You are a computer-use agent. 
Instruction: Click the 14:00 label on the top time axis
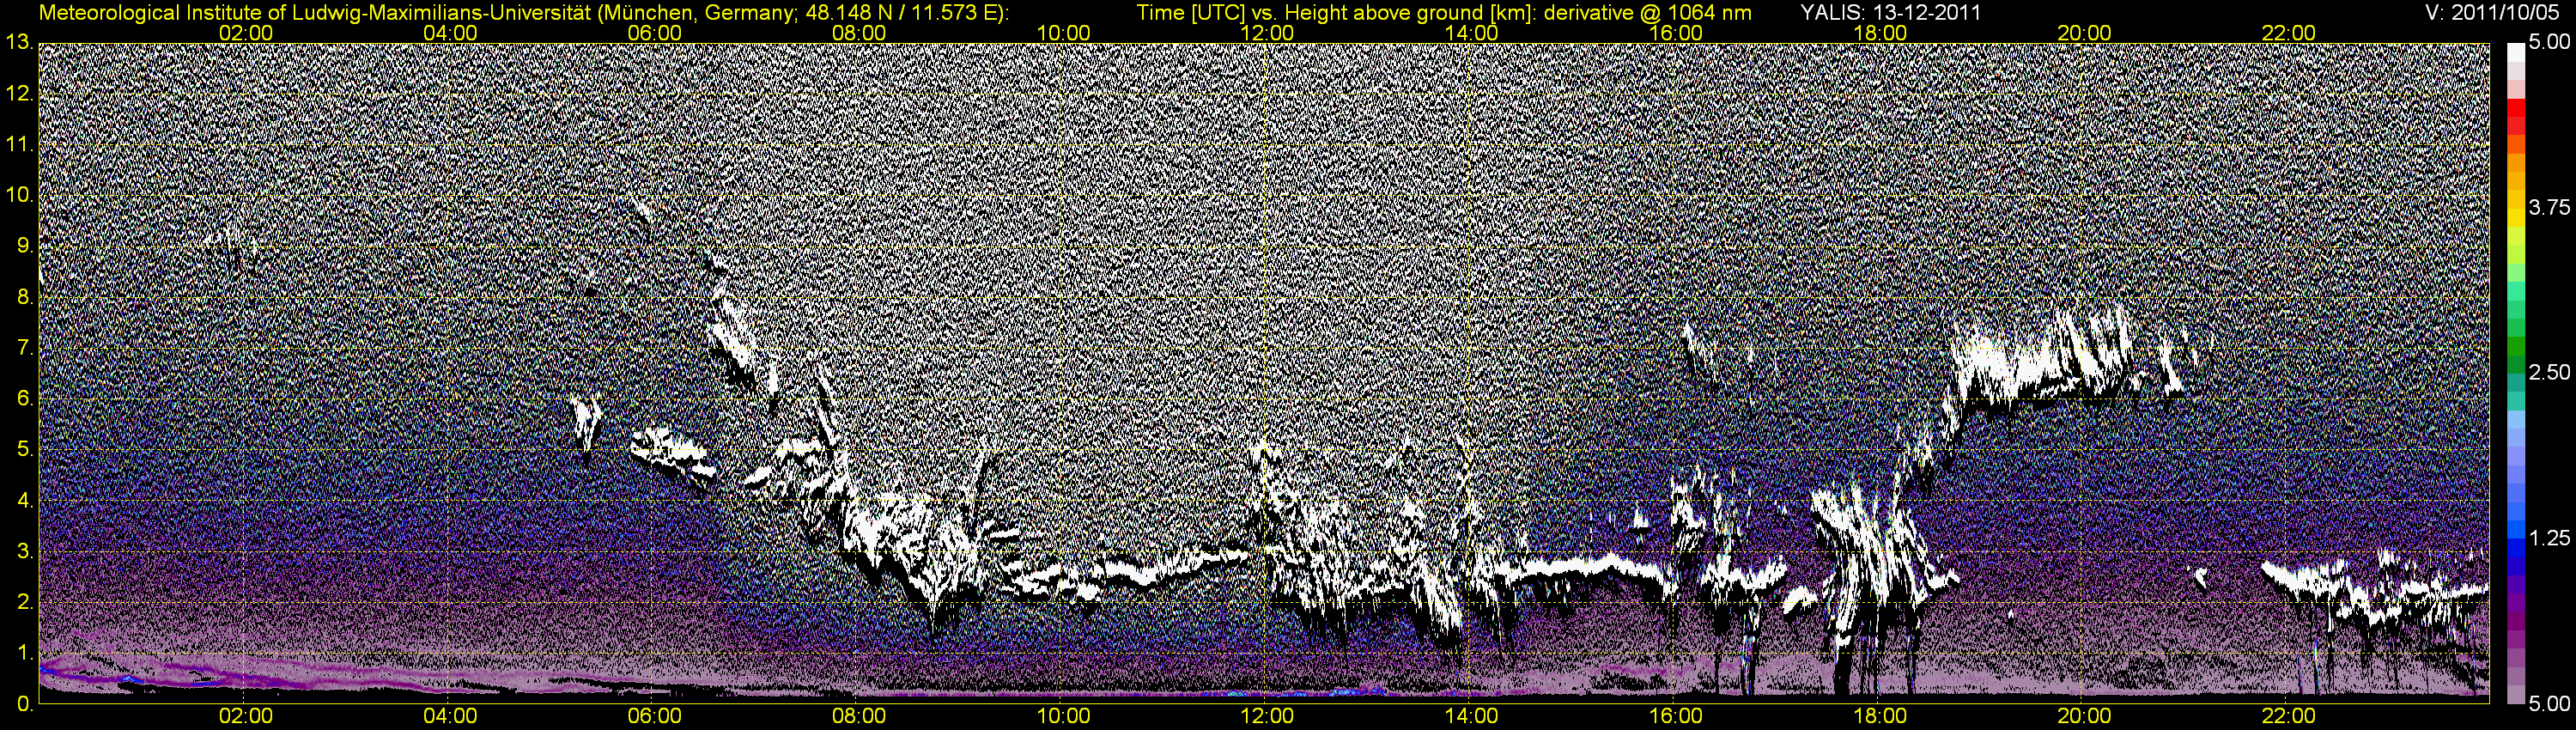(1472, 33)
